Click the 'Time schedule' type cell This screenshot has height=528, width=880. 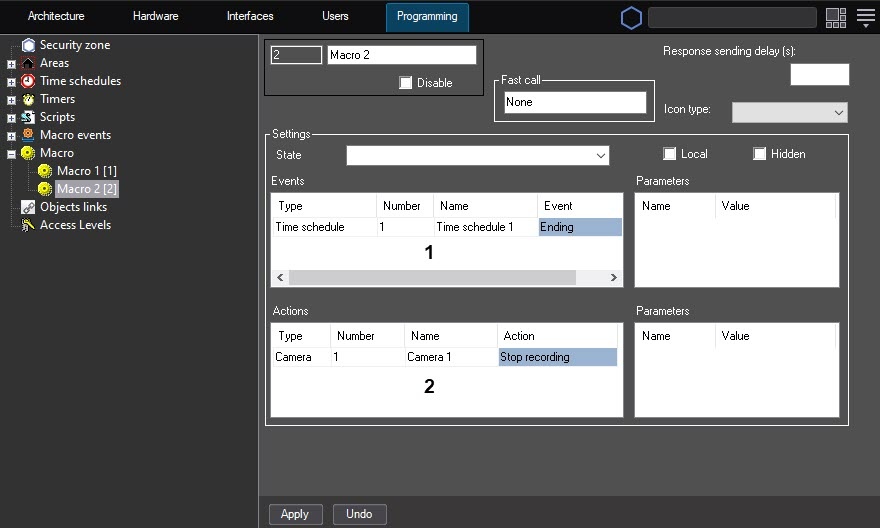click(324, 227)
